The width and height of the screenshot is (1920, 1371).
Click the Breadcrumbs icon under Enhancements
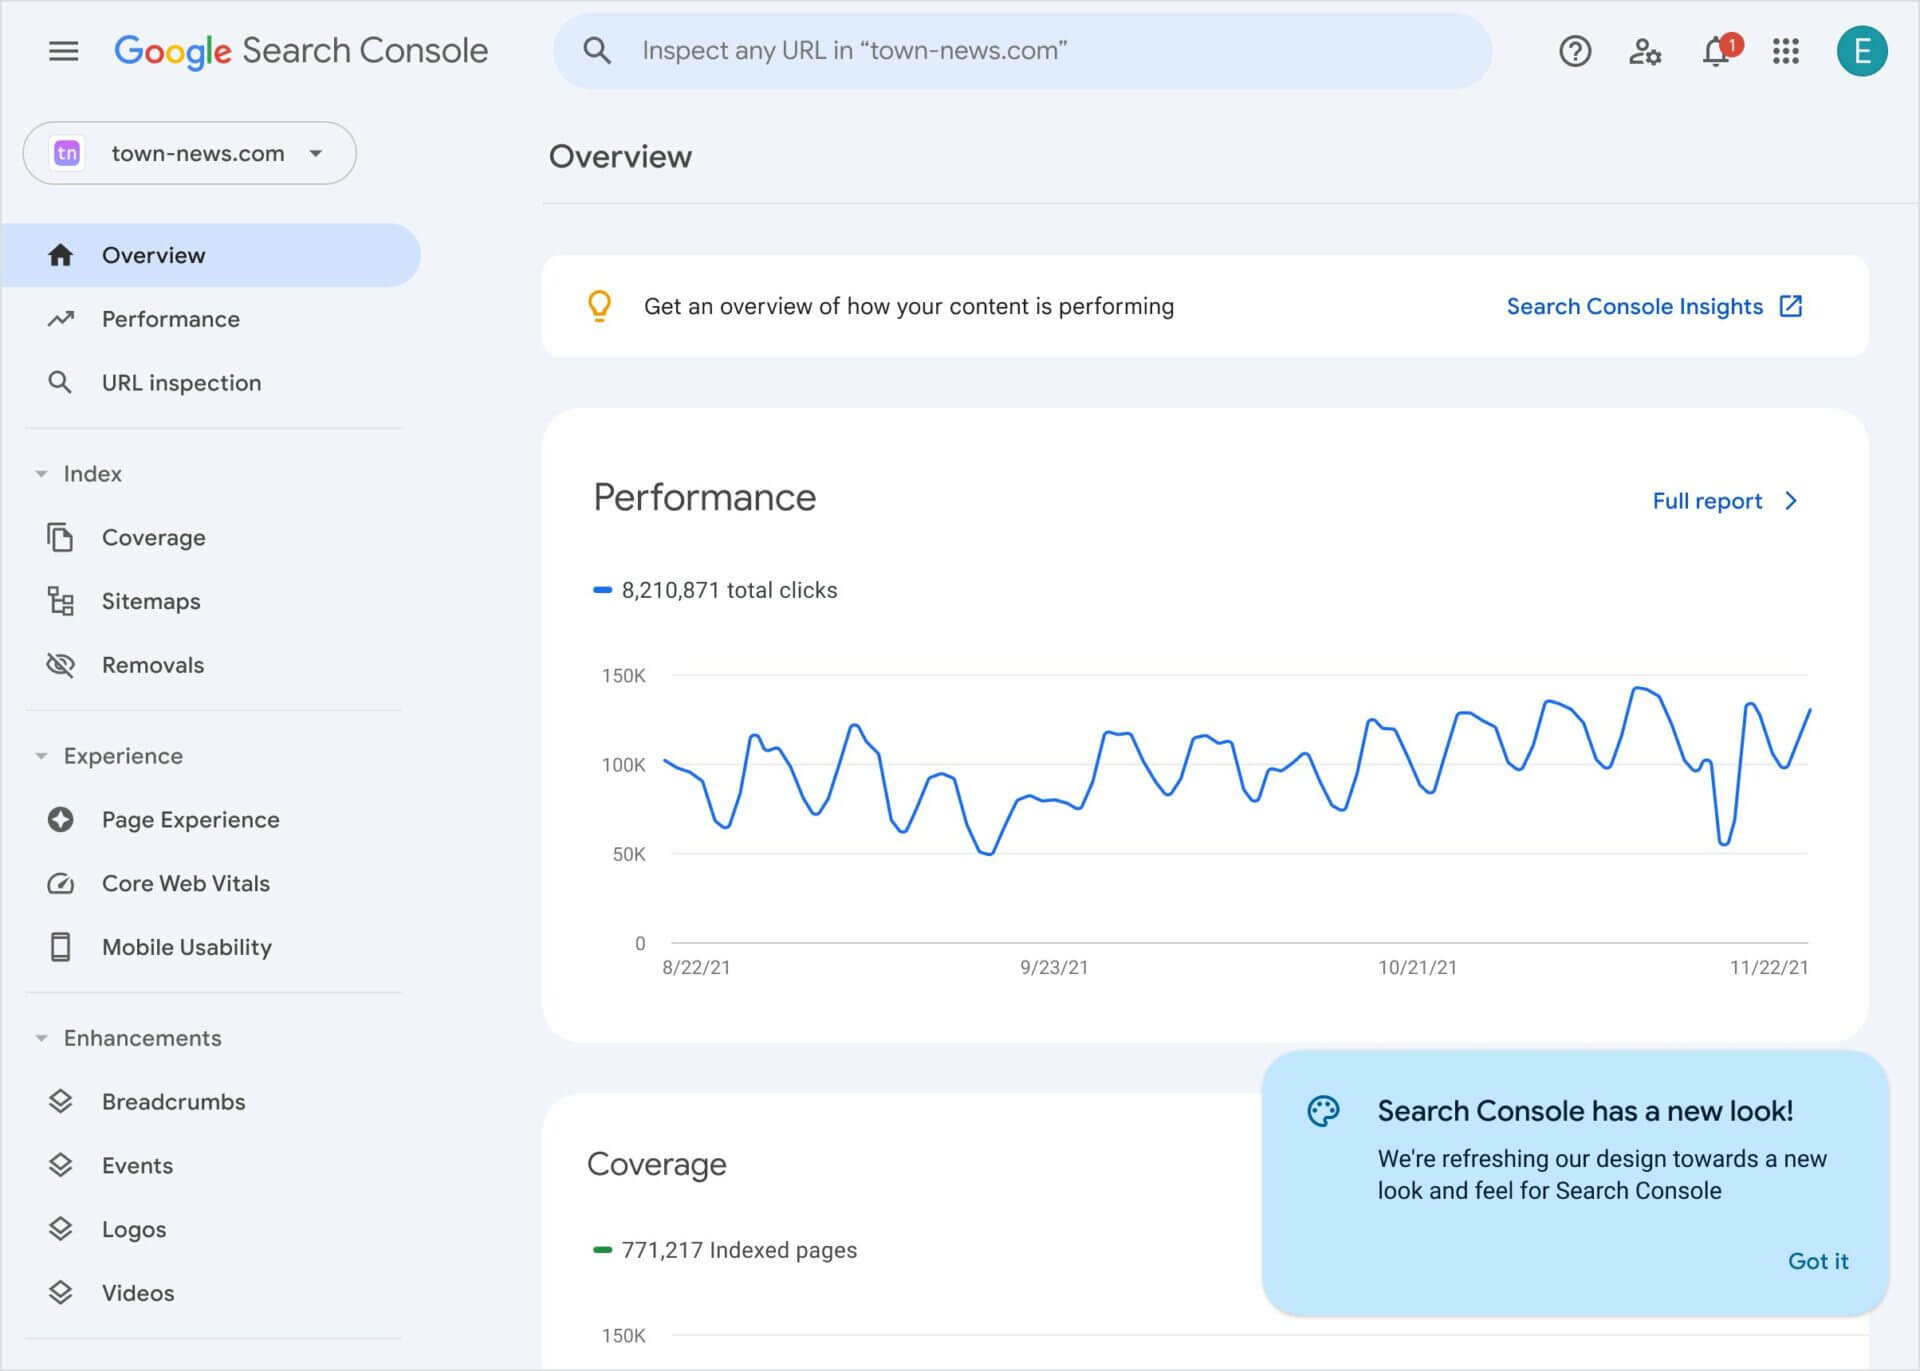(x=59, y=1101)
